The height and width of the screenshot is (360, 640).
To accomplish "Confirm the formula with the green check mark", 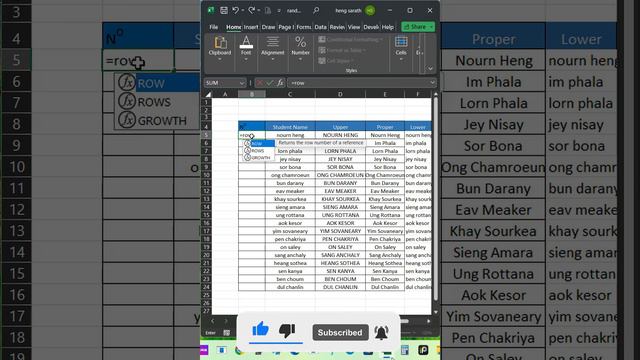I will pyautogui.click(x=269, y=83).
